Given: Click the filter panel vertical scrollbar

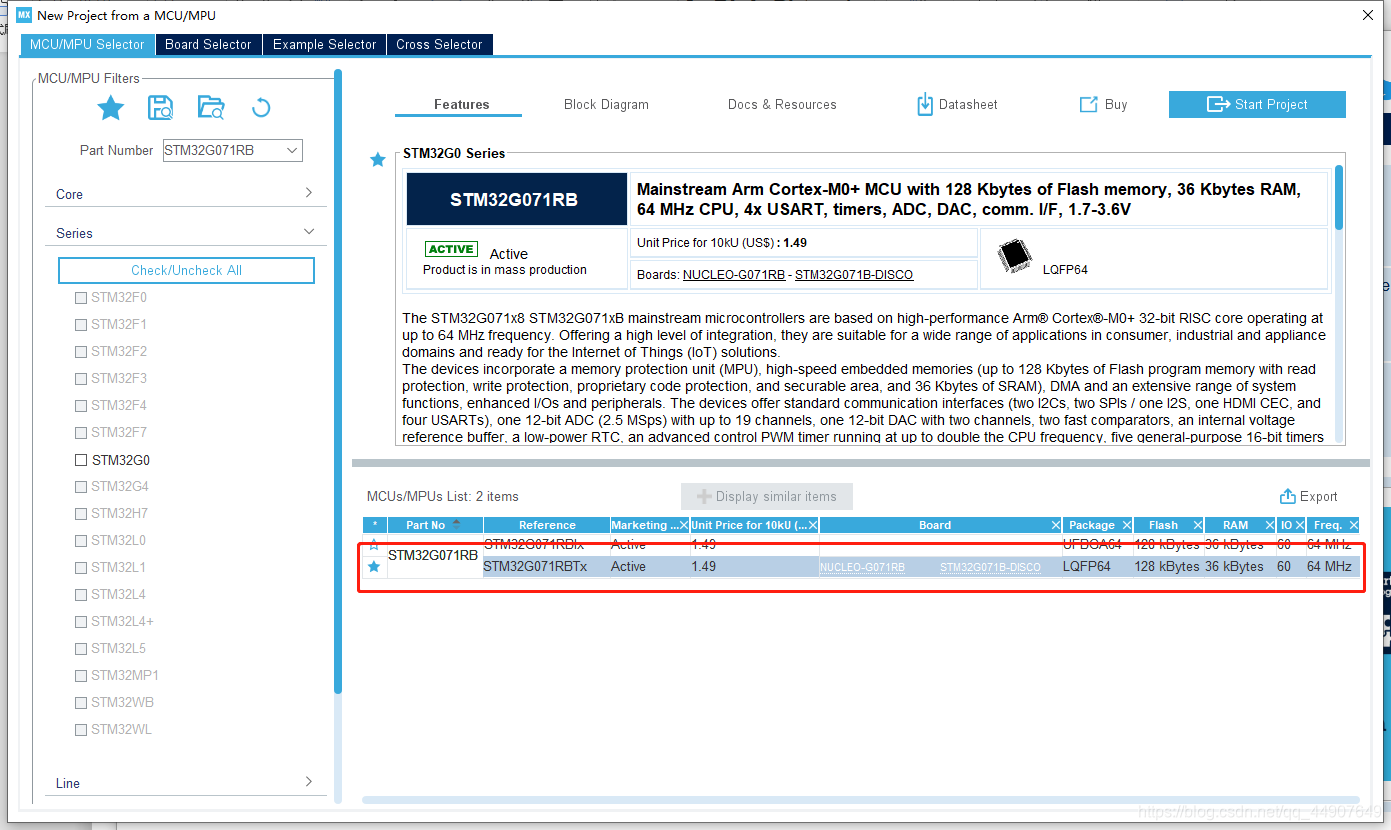Looking at the screenshot, I should tap(338, 380).
